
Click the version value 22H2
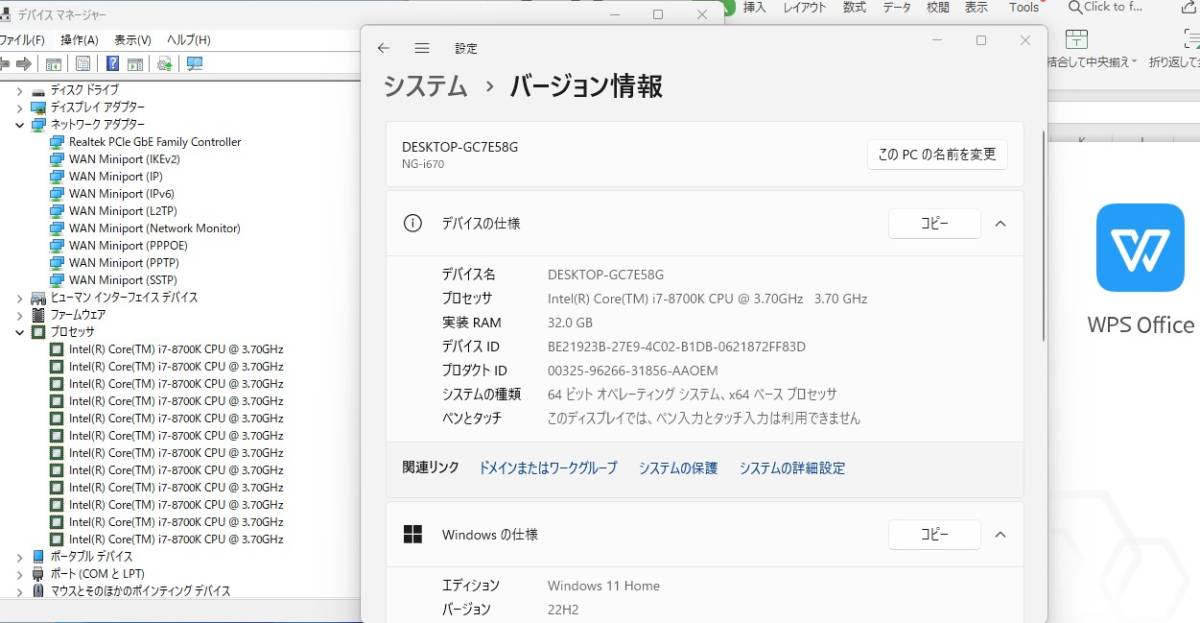click(x=563, y=610)
